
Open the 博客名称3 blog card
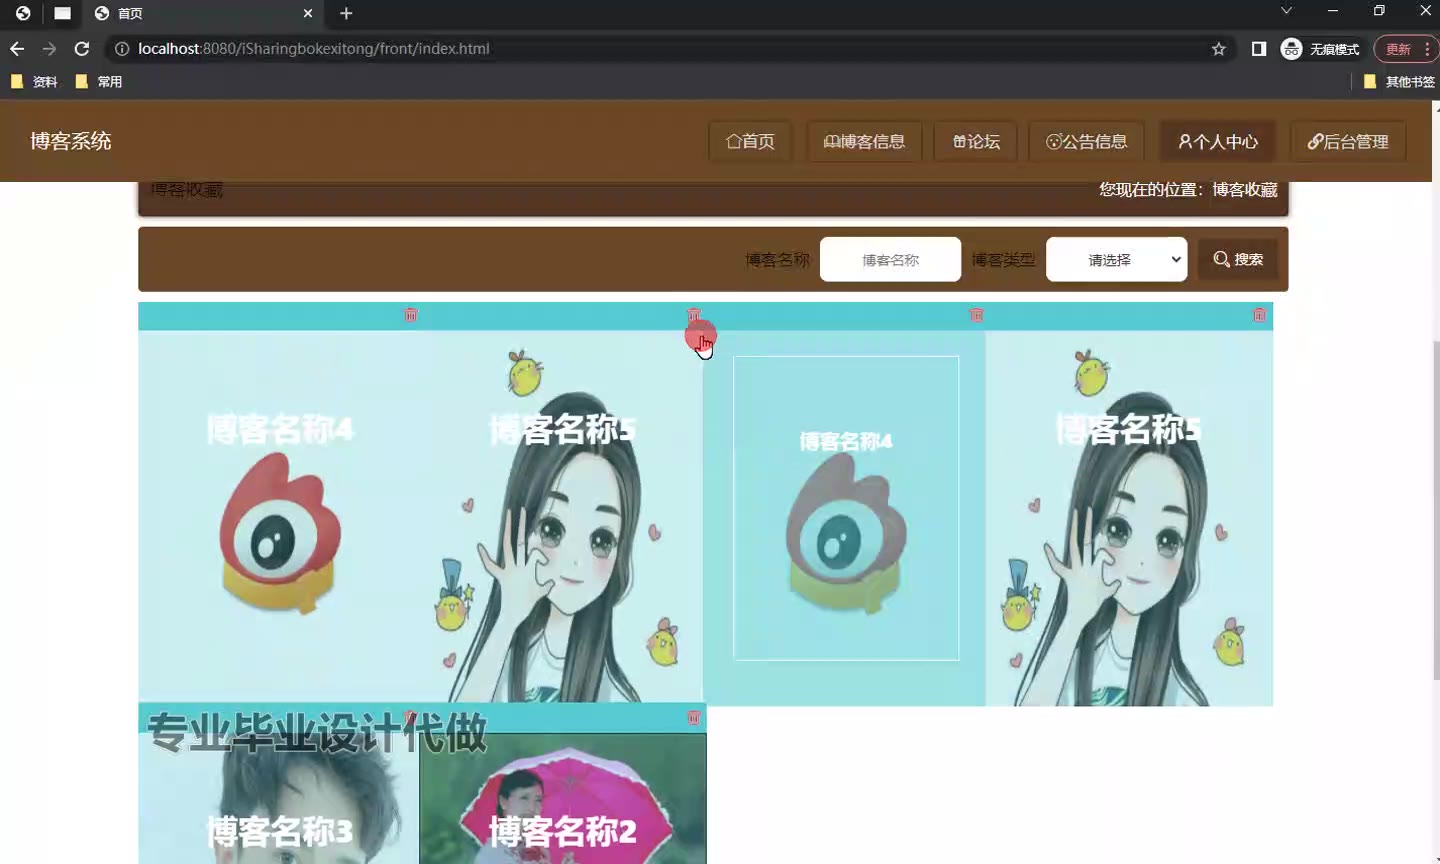(x=279, y=798)
